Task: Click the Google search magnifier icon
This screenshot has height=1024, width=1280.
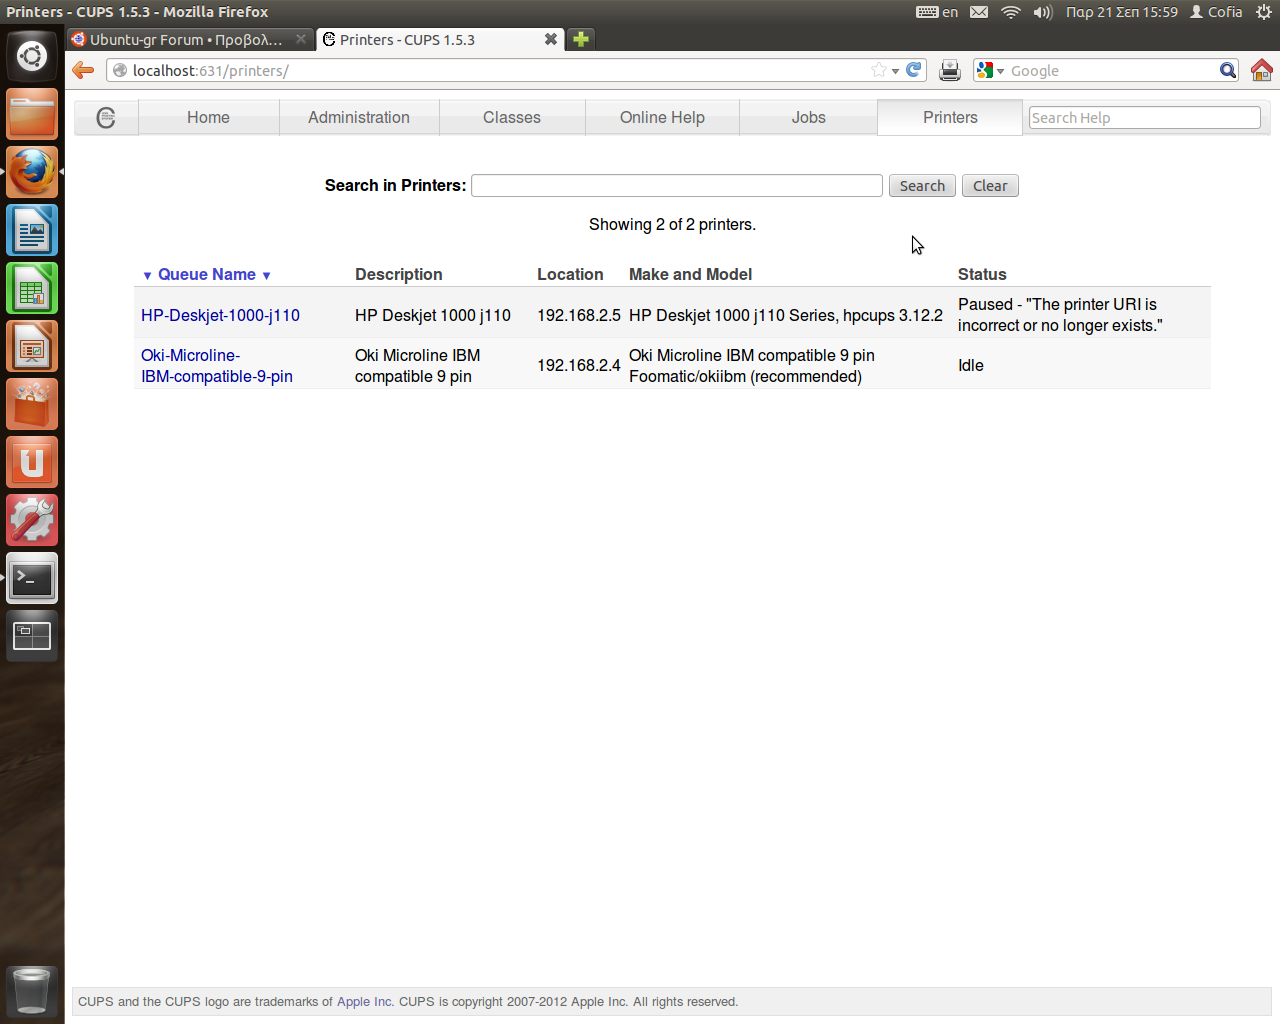Action: (x=1227, y=70)
